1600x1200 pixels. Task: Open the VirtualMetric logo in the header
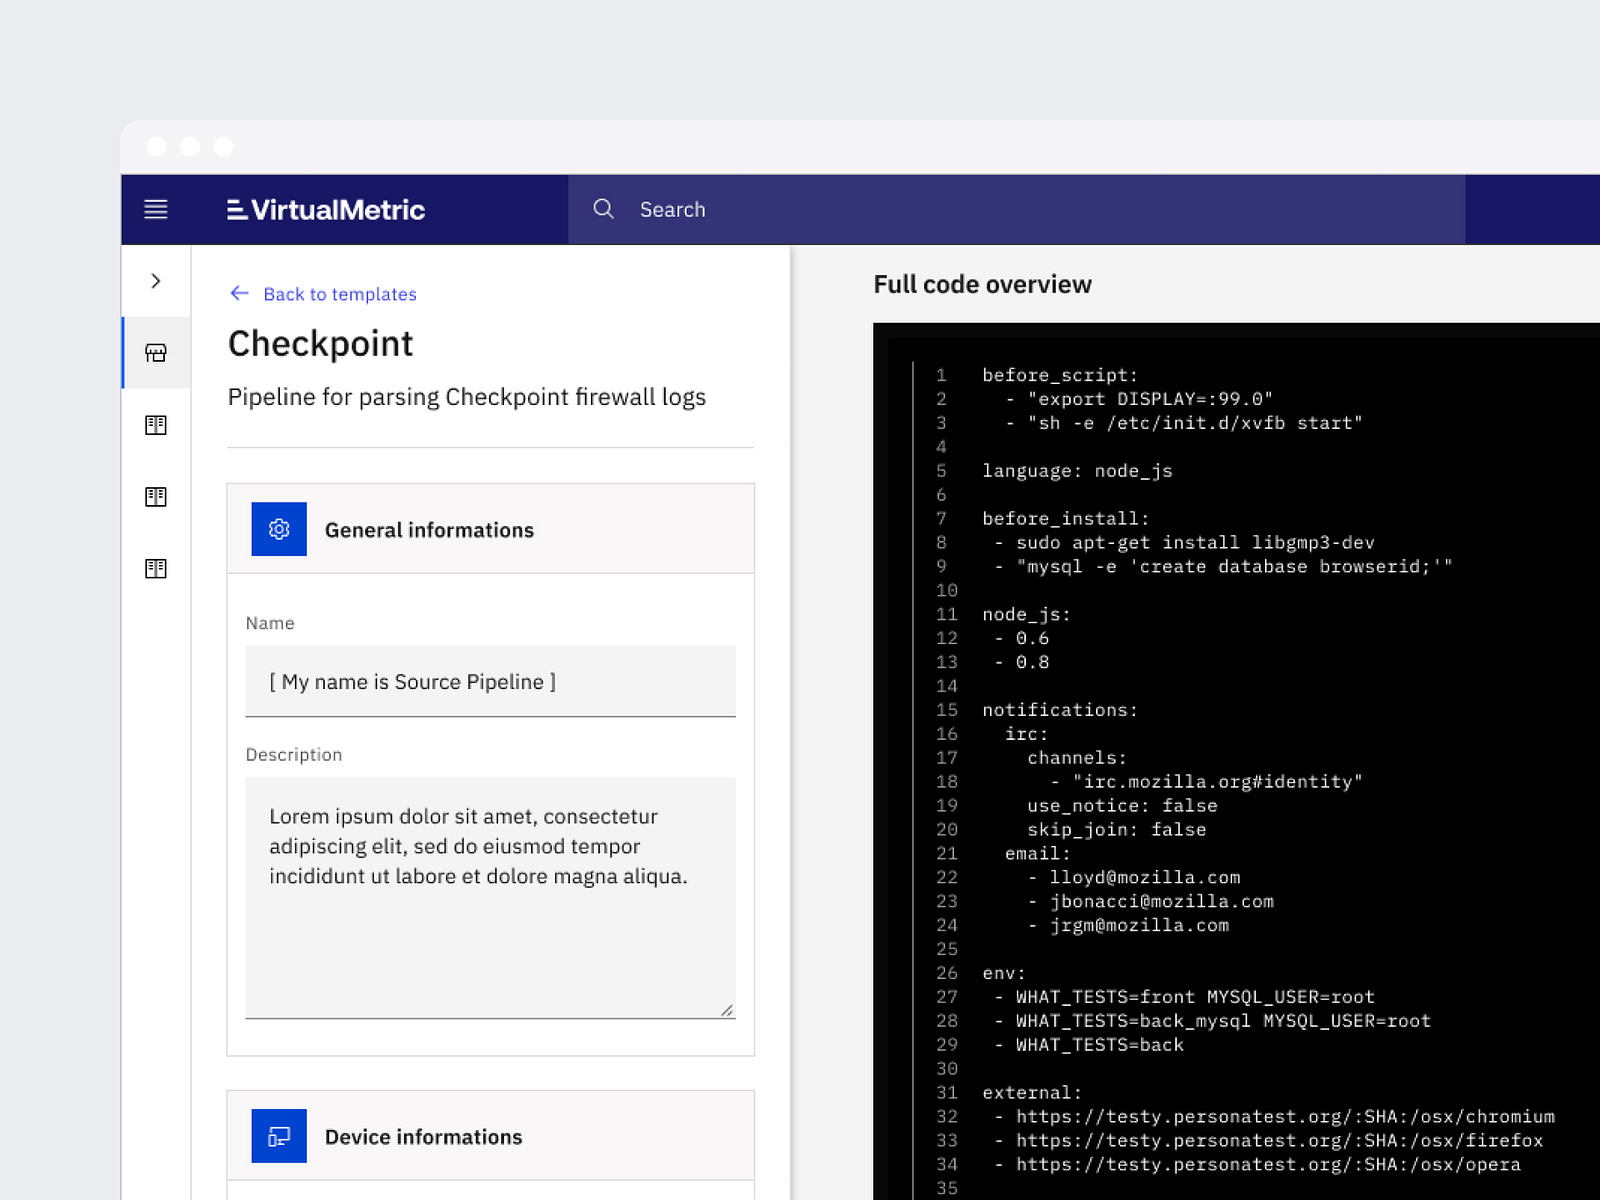326,209
